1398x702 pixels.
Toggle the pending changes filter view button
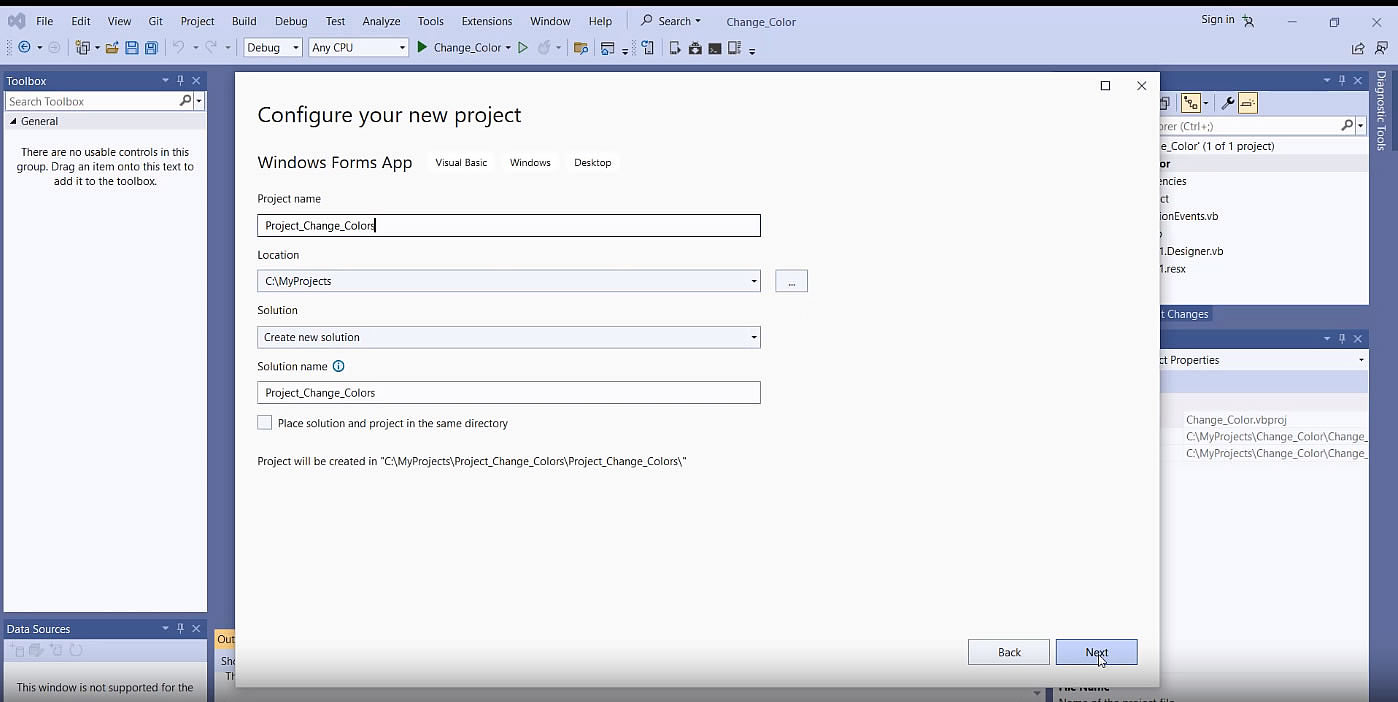pyautogui.click(x=1190, y=103)
